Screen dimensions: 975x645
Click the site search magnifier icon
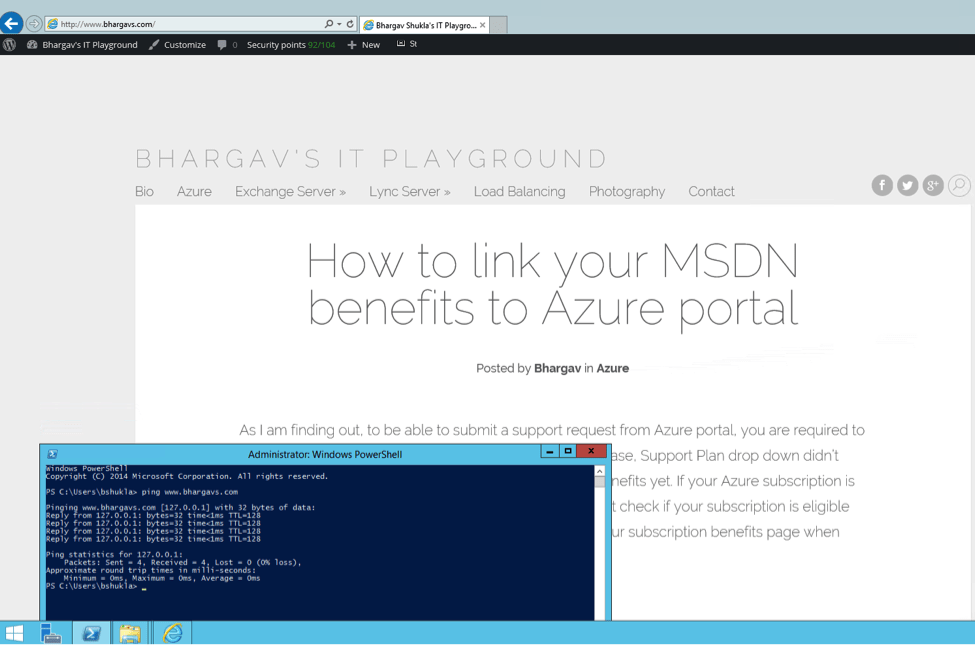959,185
